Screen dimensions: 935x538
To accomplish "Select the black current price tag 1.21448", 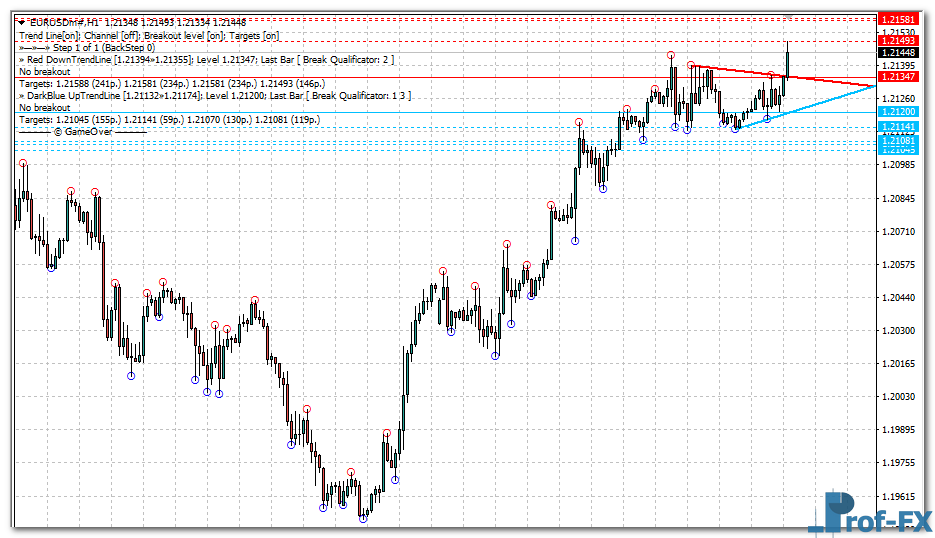I will coord(896,52).
